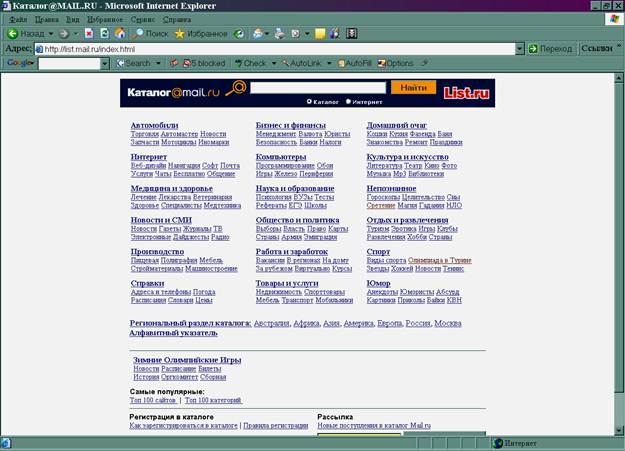625x451 pixels.
Task: Select the Каталог search radio button
Action: pyautogui.click(x=309, y=102)
